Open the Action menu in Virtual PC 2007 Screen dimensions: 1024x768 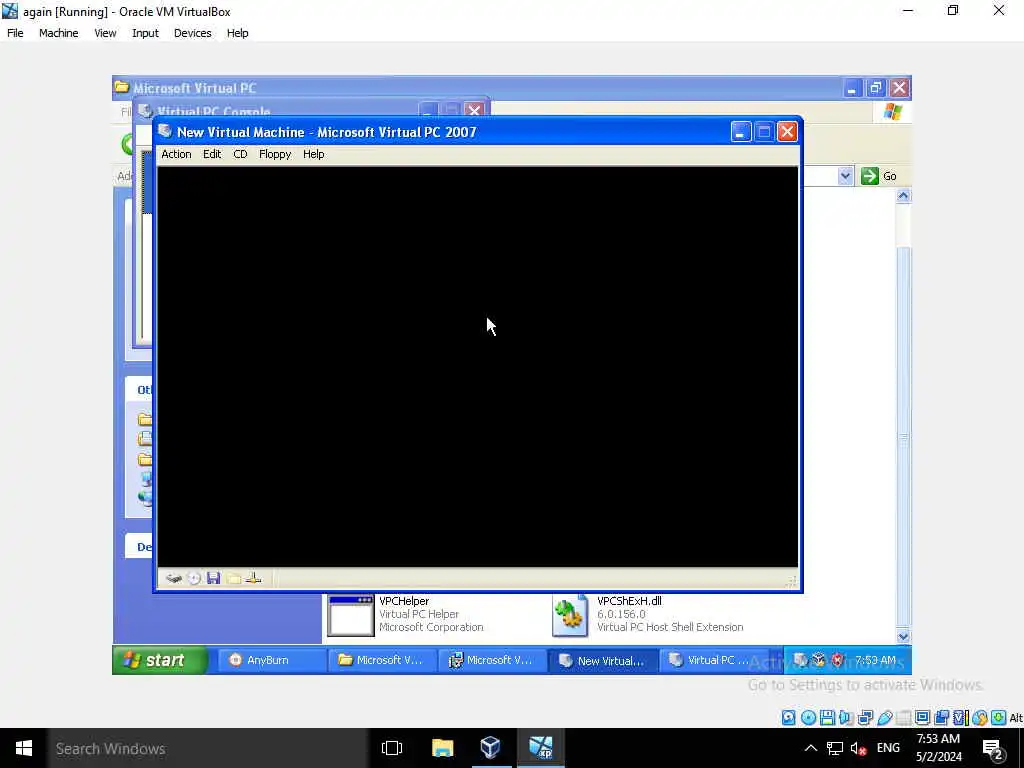pyautogui.click(x=176, y=154)
